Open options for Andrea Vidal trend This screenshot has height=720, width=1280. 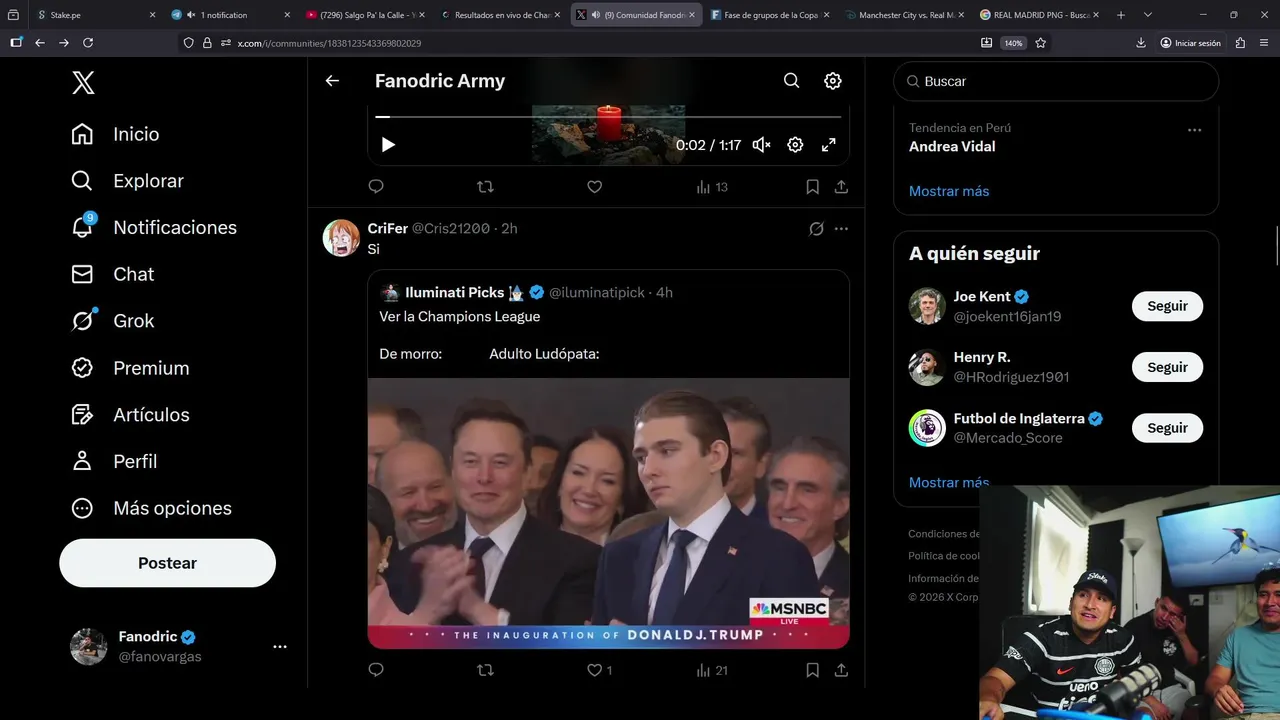point(1194,130)
